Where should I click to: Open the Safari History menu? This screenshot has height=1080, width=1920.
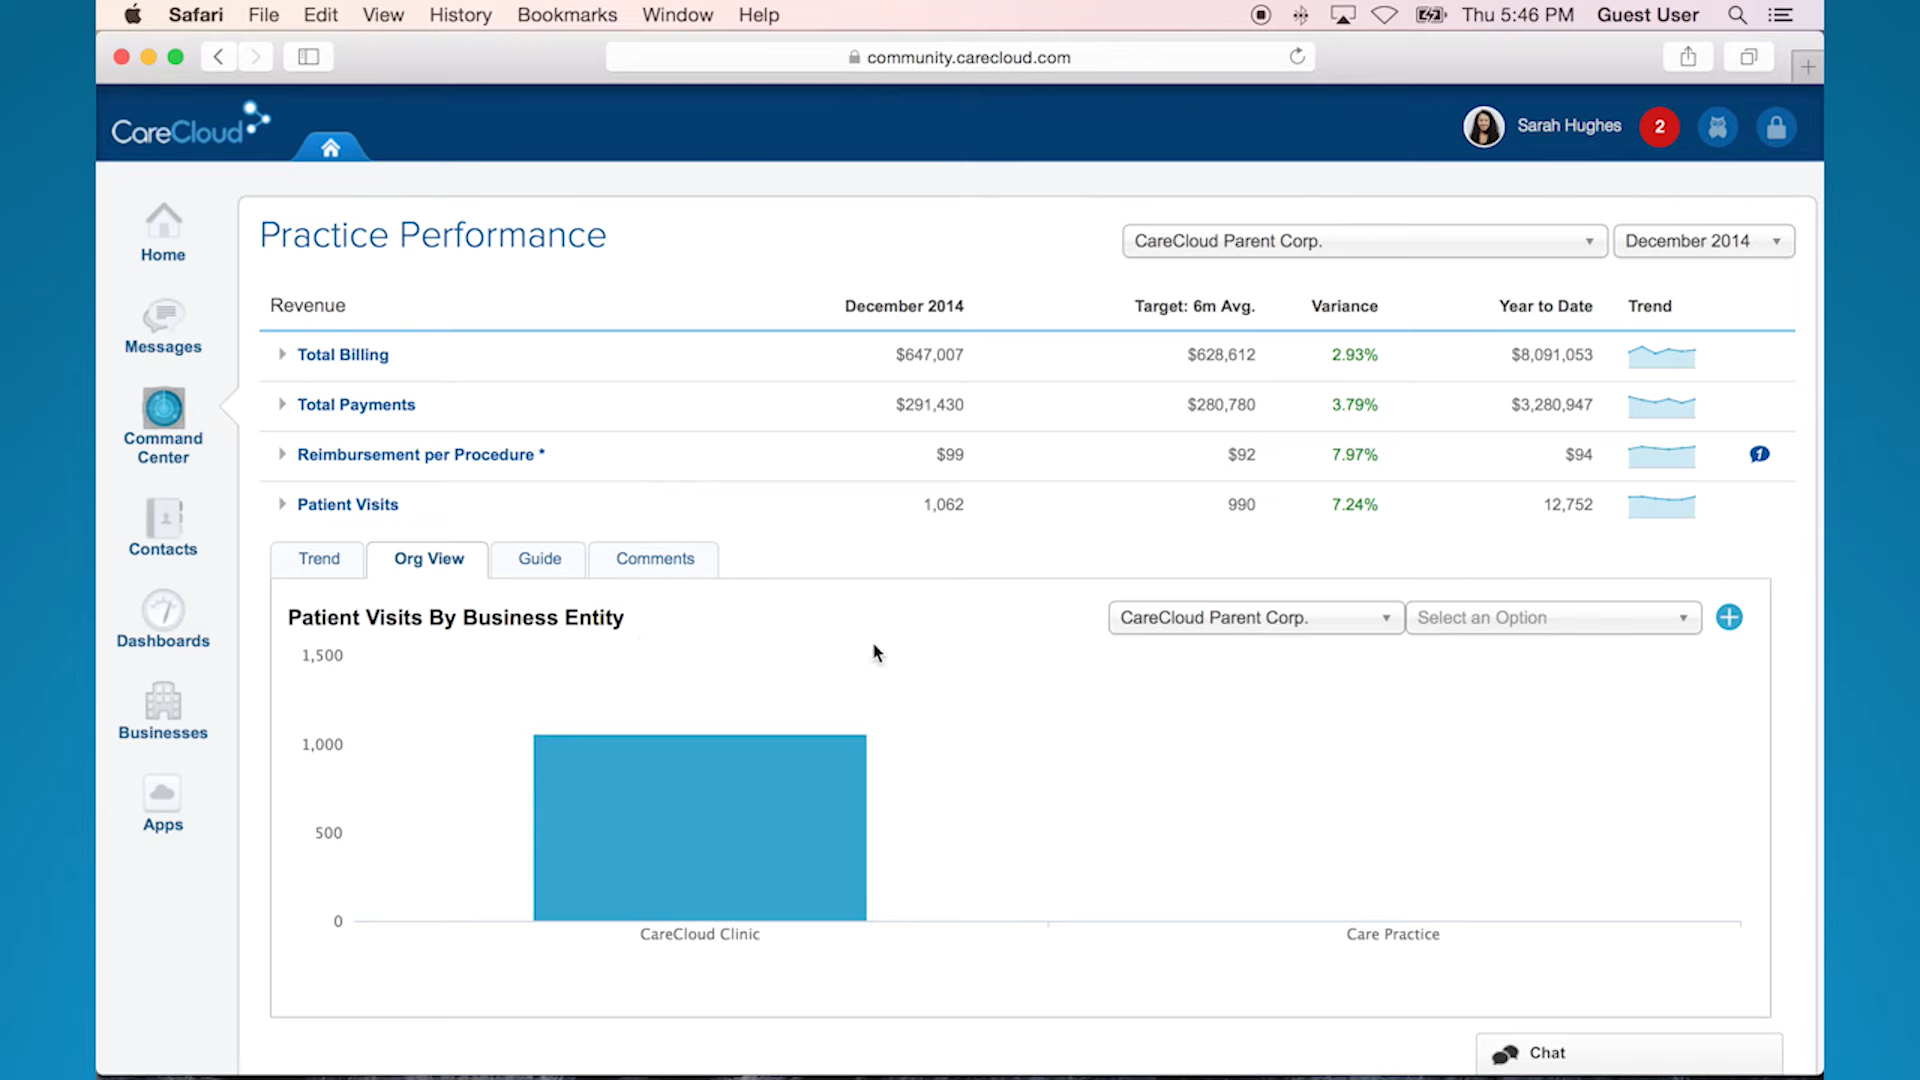point(460,15)
